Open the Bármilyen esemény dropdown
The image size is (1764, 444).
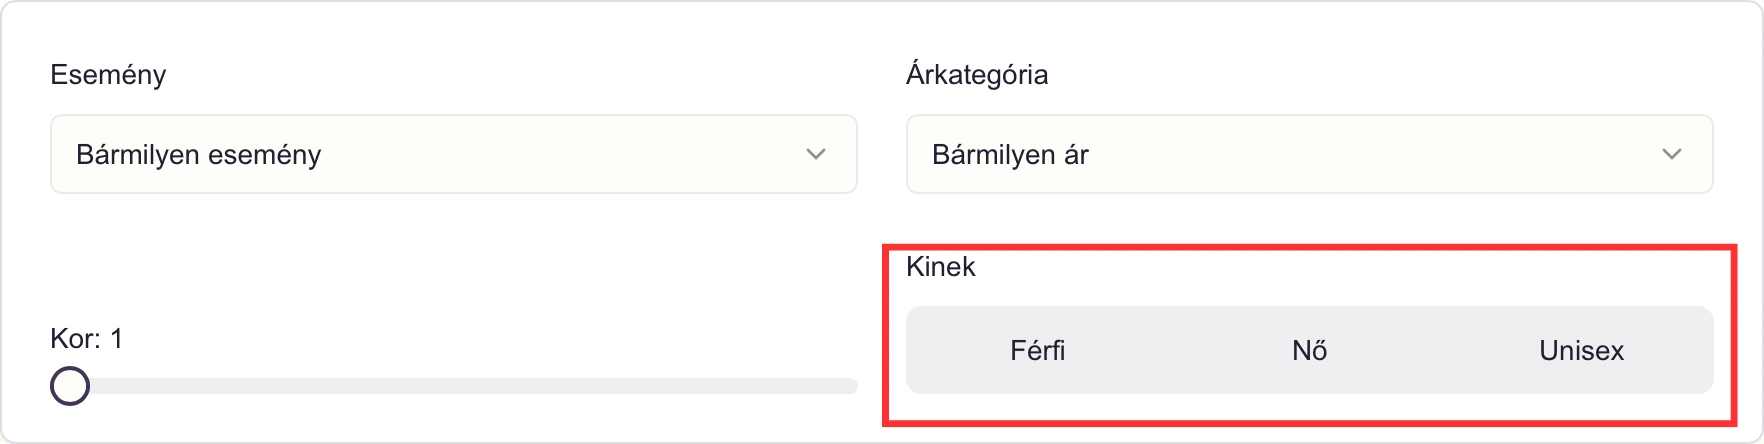pos(453,154)
